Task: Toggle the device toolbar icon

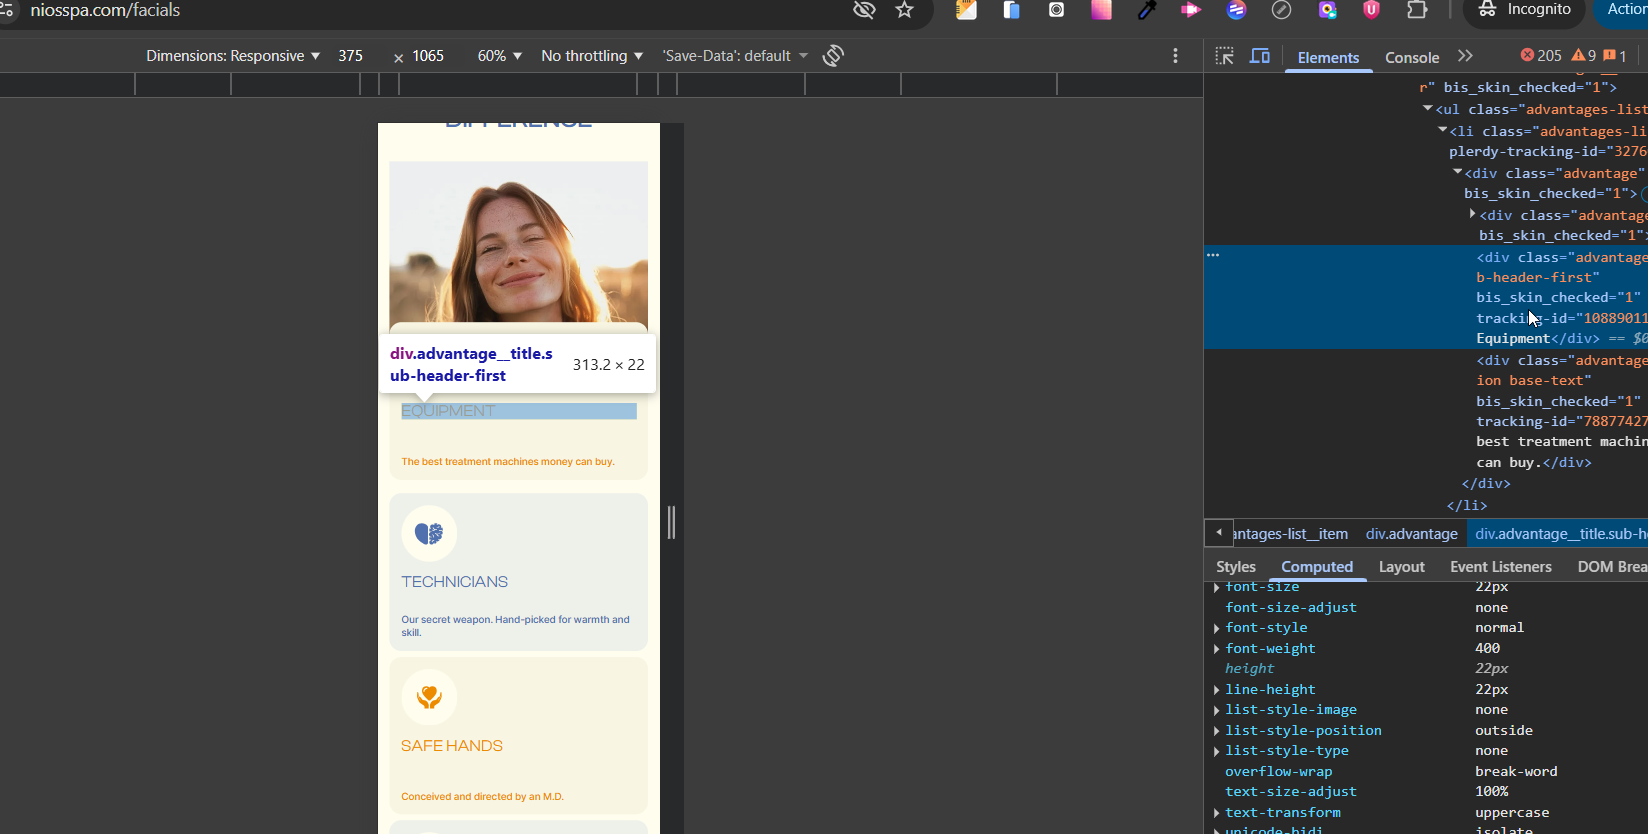Action: point(1260,56)
